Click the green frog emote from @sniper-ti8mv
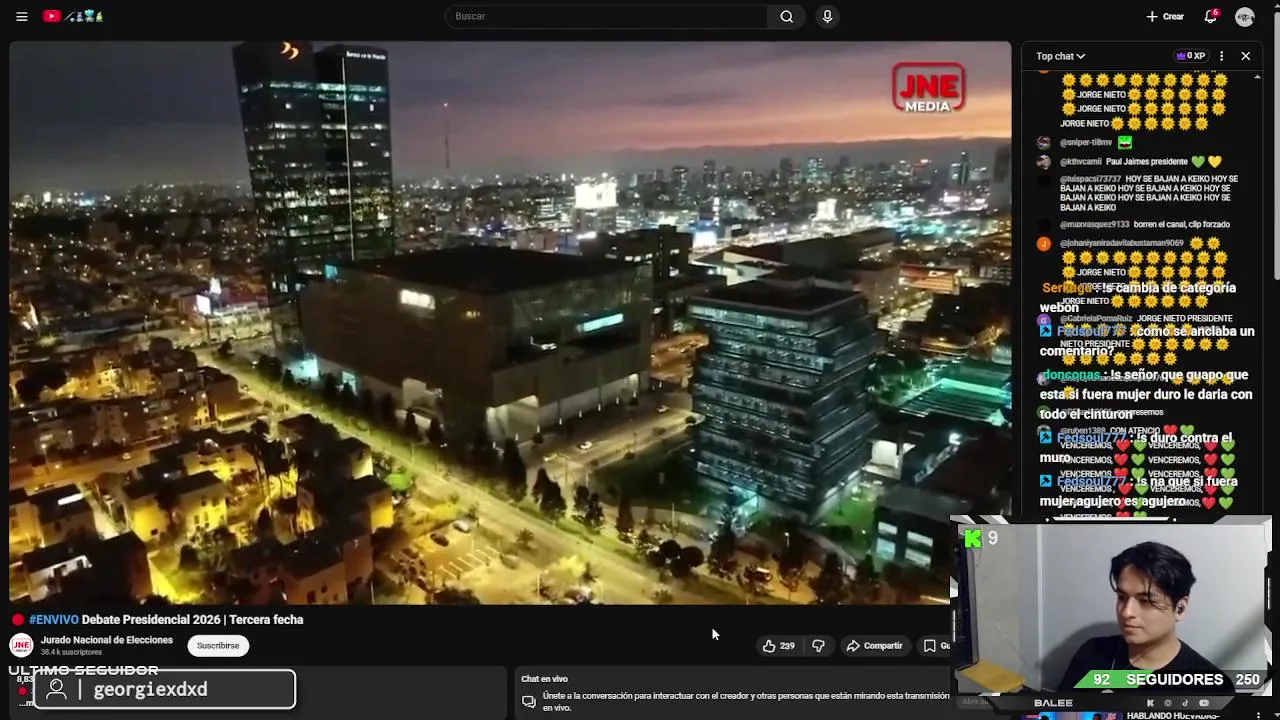This screenshot has height=720, width=1280. click(1125, 143)
